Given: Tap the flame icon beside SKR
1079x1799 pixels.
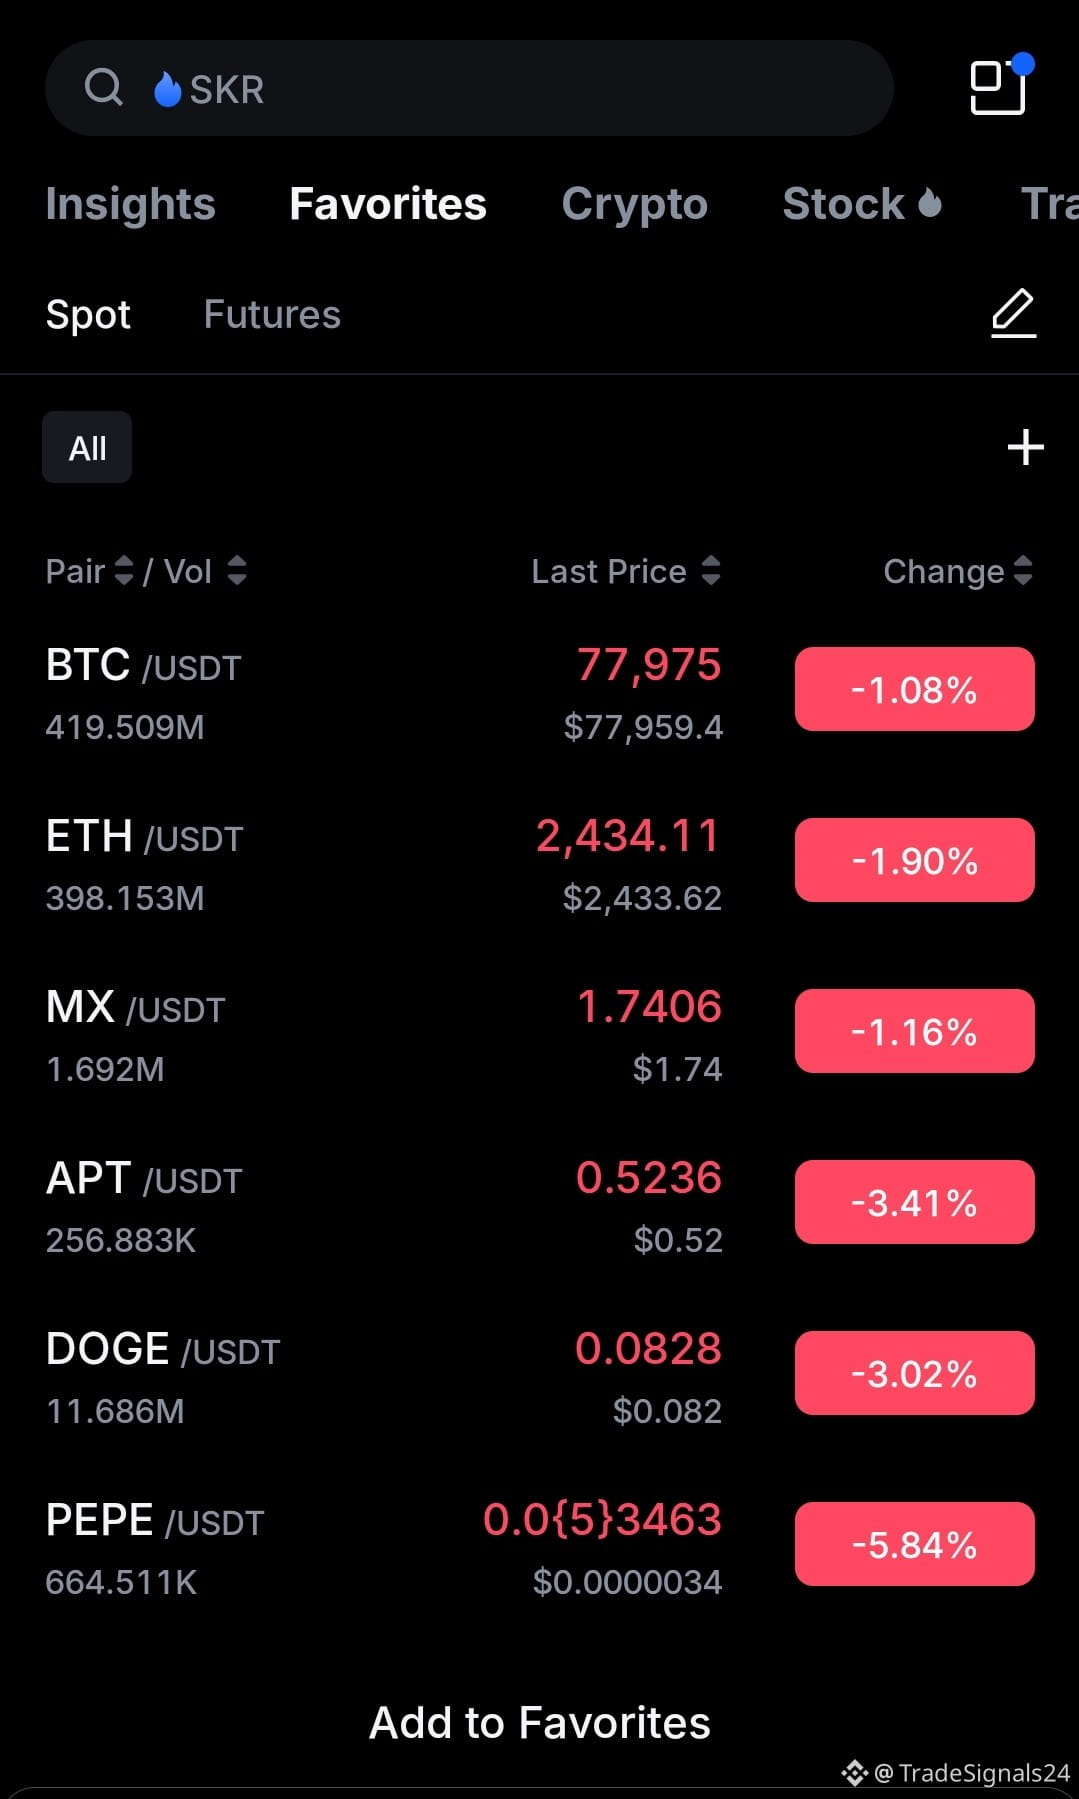Looking at the screenshot, I should (167, 89).
